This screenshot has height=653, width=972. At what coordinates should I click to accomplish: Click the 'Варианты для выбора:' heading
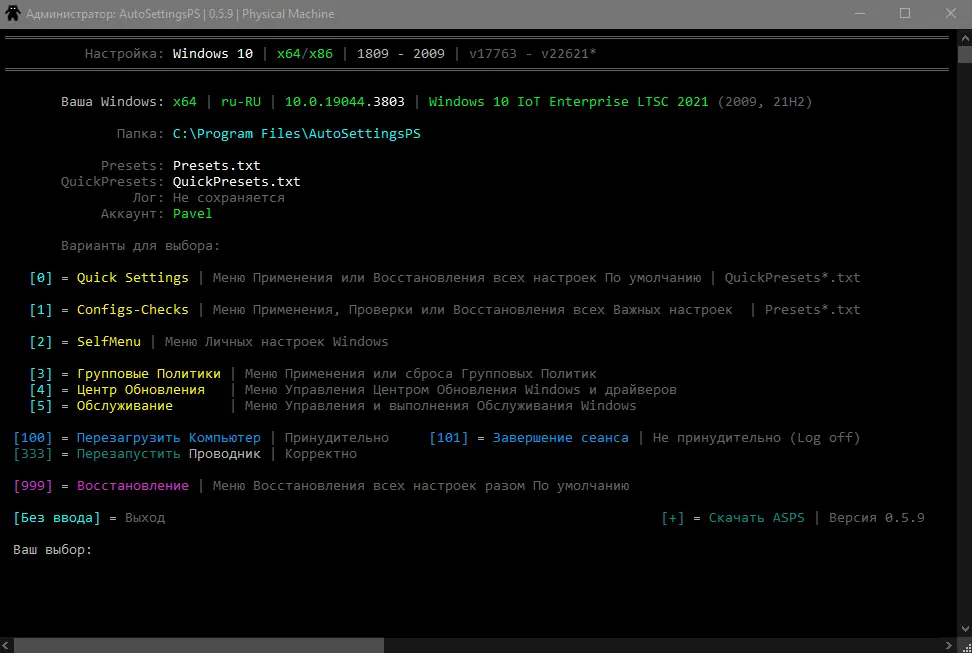140,246
